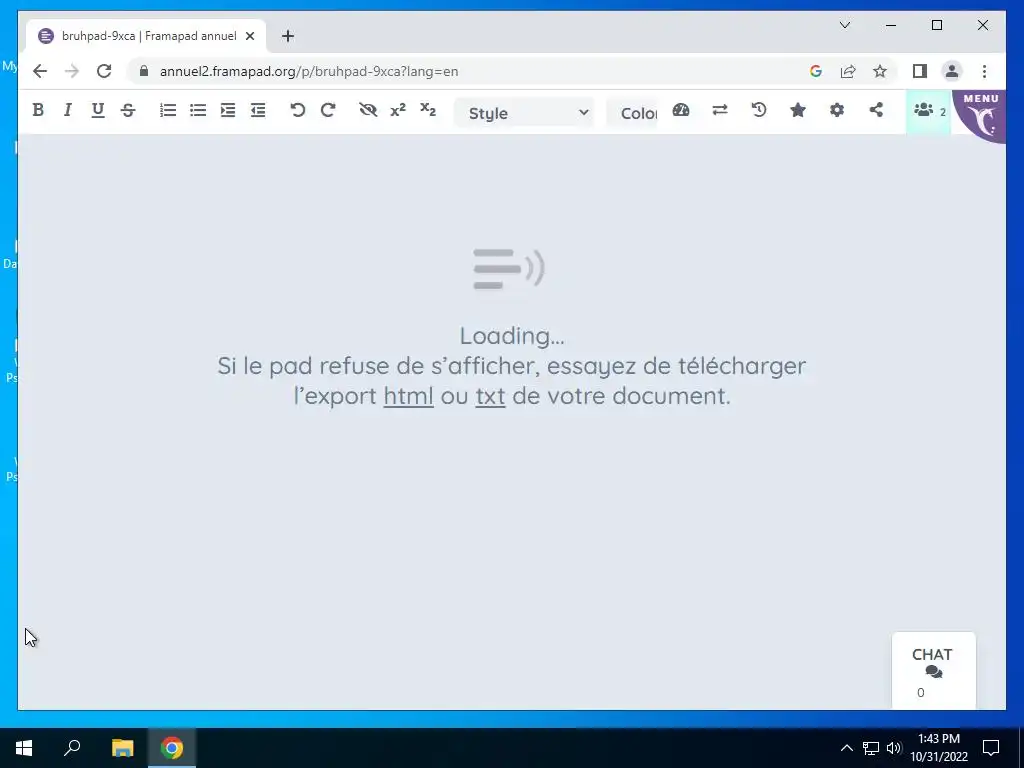View site information lock icon
The image size is (1024, 768).
coord(144,71)
